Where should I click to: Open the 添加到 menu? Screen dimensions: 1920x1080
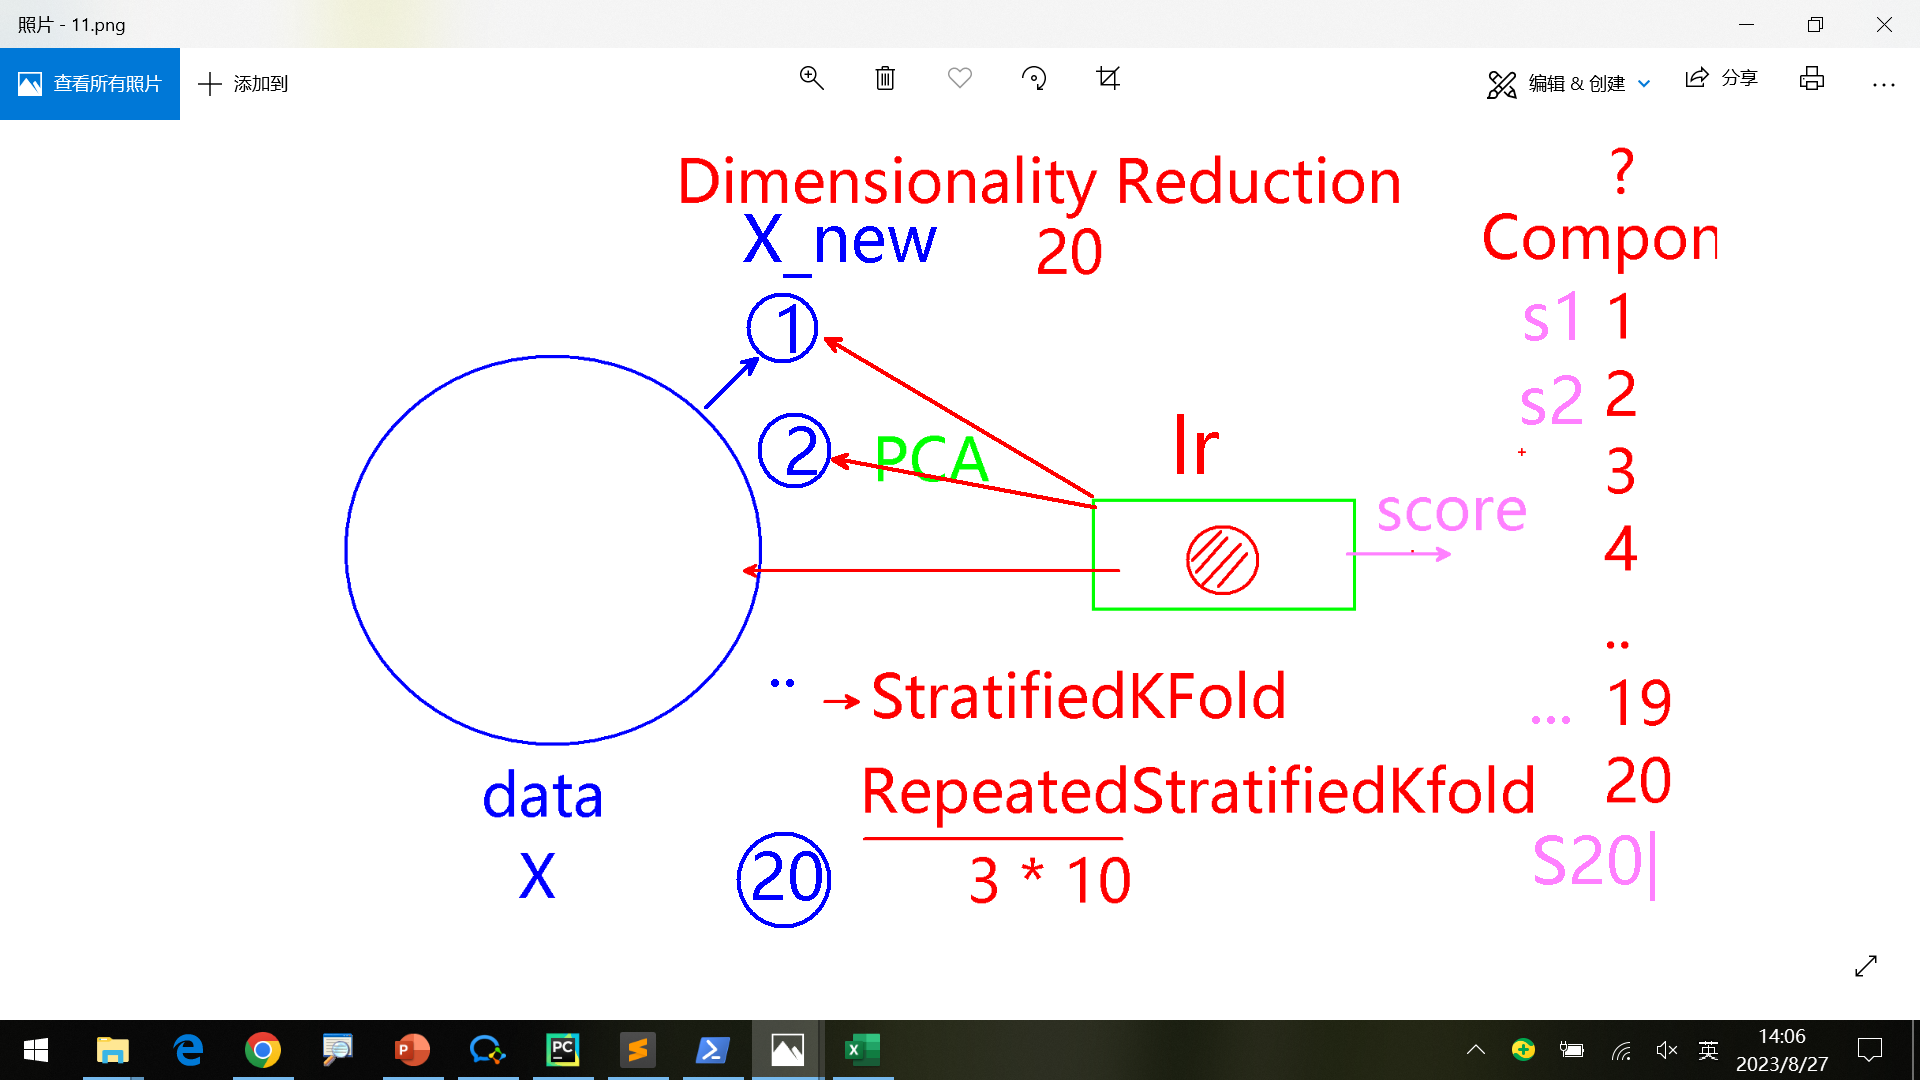pos(244,84)
